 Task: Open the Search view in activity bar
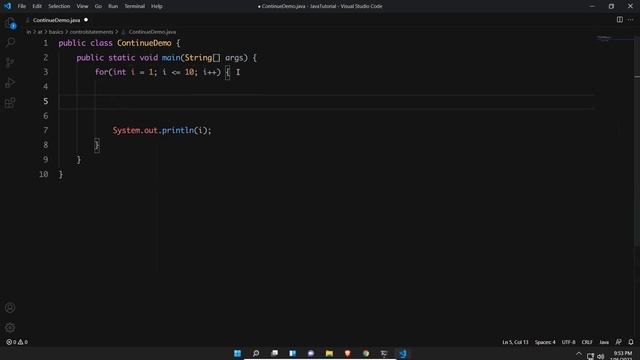[10, 42]
